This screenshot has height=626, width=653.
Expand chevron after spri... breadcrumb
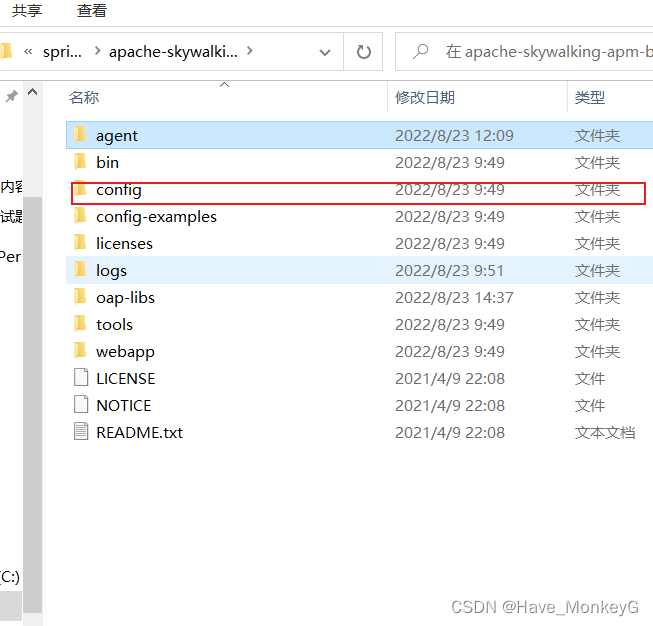[x=97, y=51]
